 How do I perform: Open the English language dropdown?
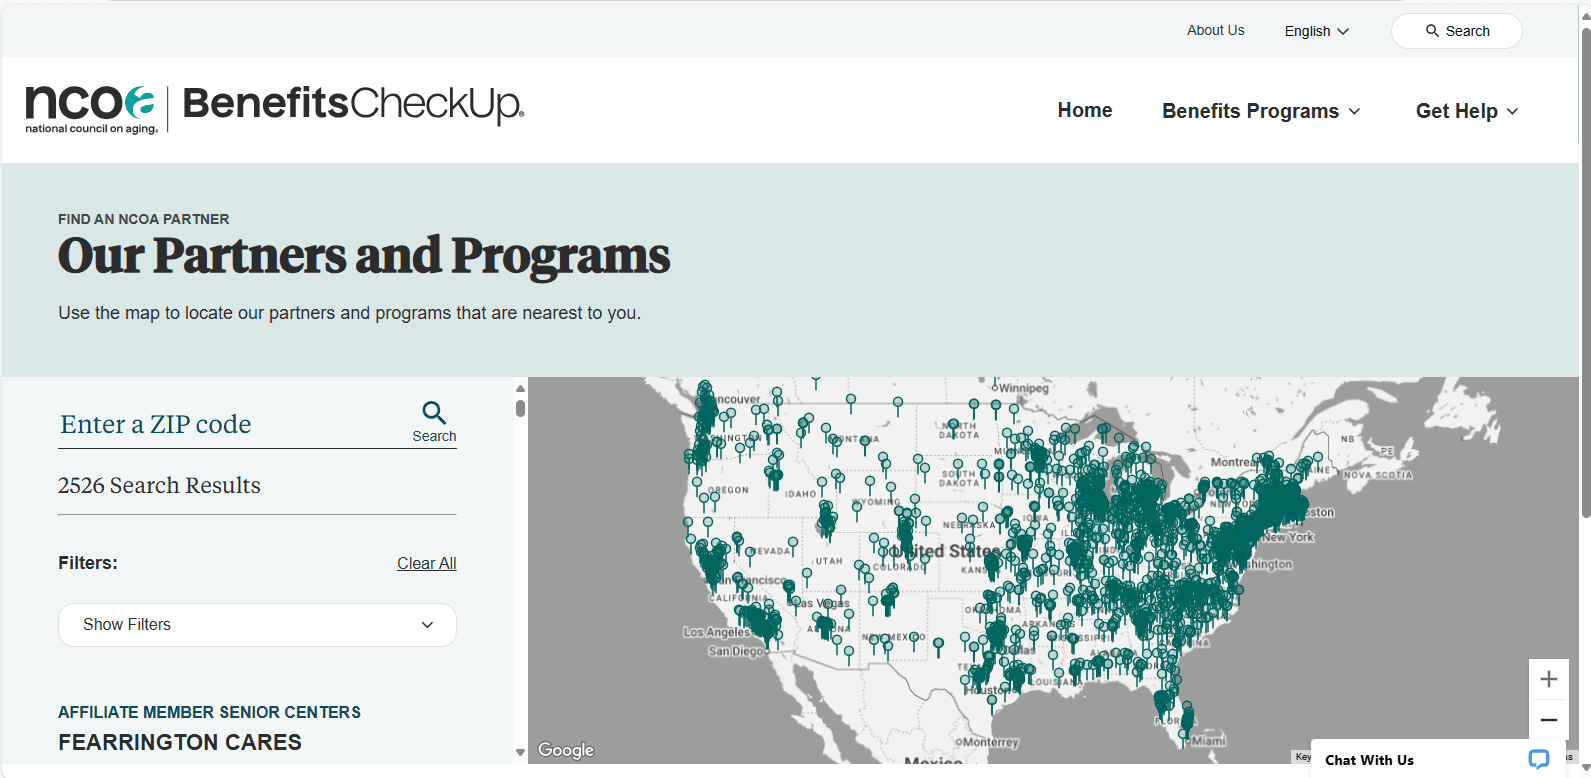pos(1316,31)
